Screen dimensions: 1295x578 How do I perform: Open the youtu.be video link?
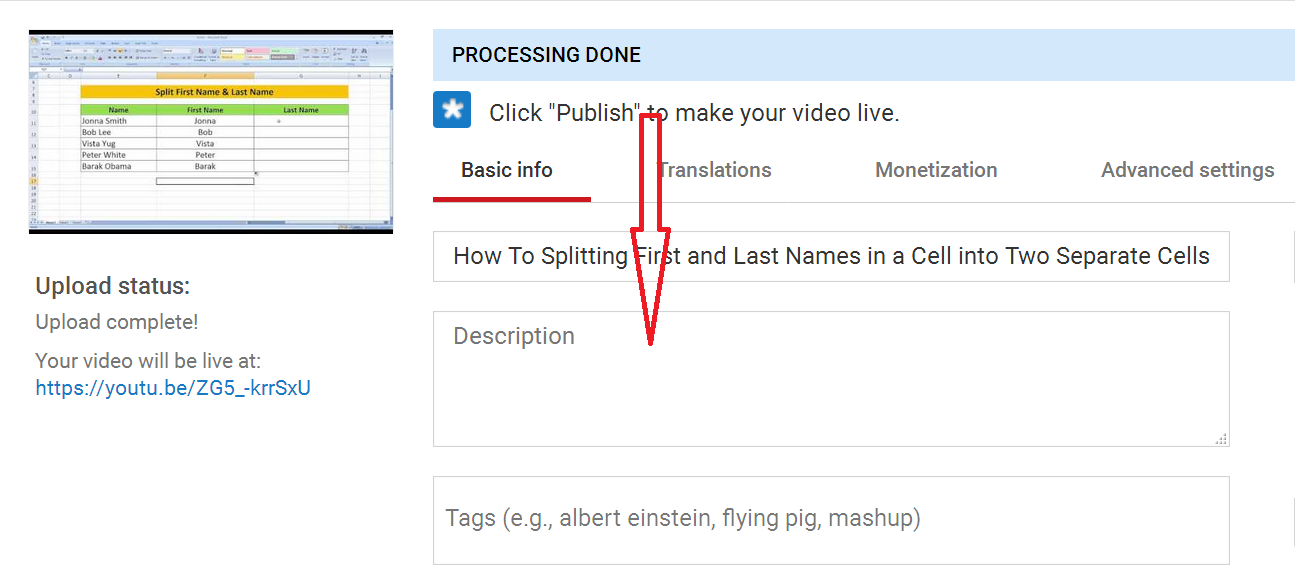(173, 388)
